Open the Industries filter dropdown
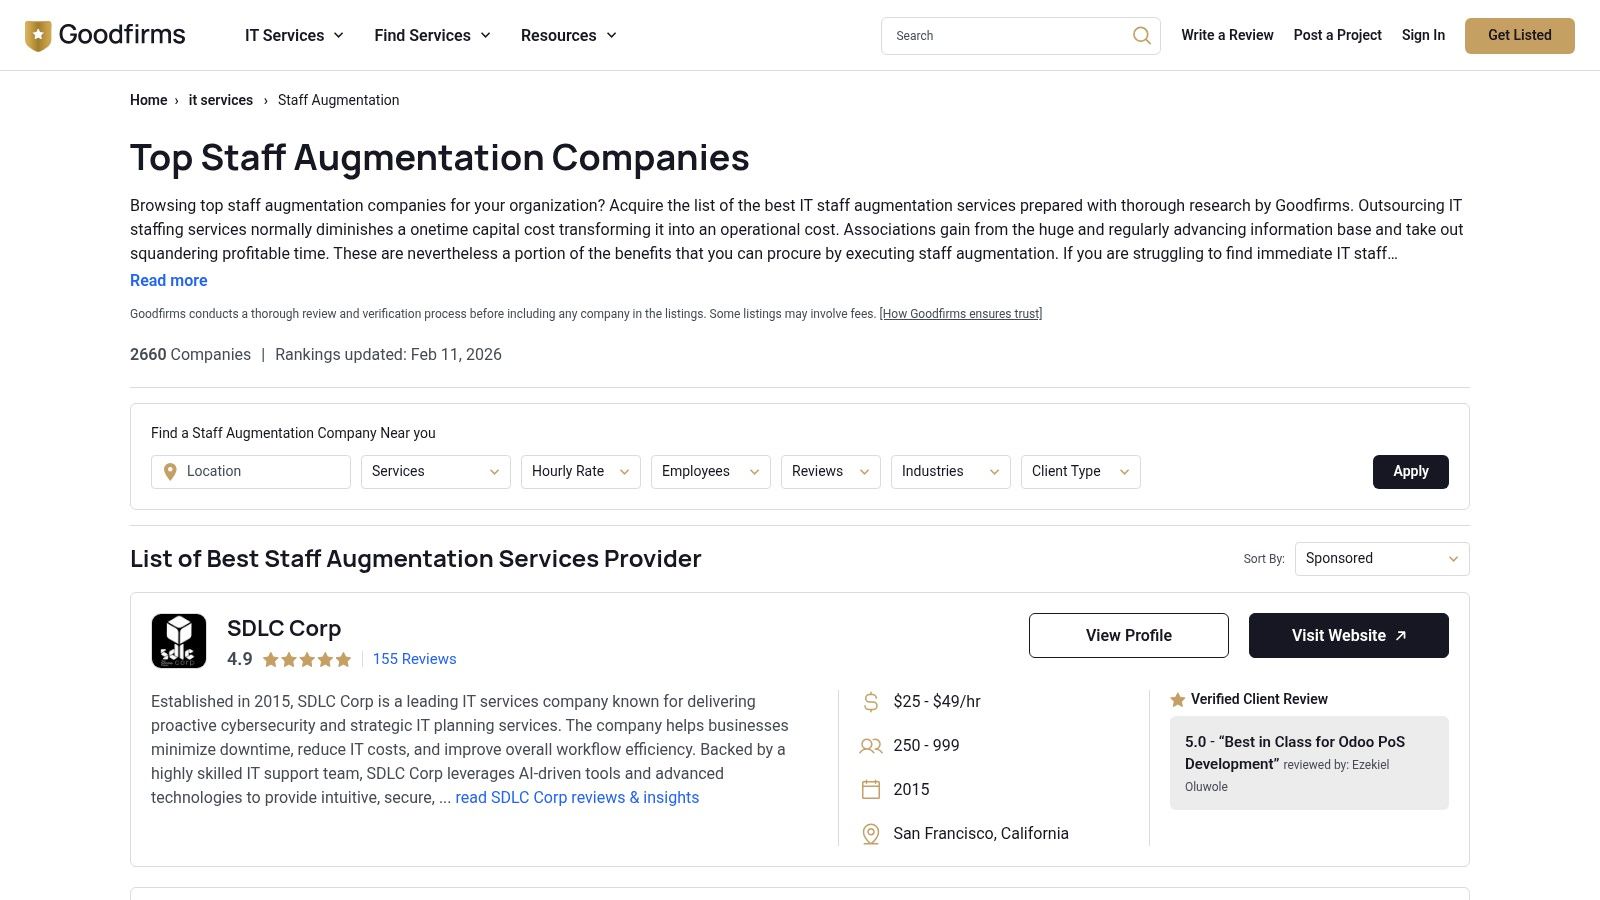The image size is (1600, 900). pyautogui.click(x=950, y=472)
